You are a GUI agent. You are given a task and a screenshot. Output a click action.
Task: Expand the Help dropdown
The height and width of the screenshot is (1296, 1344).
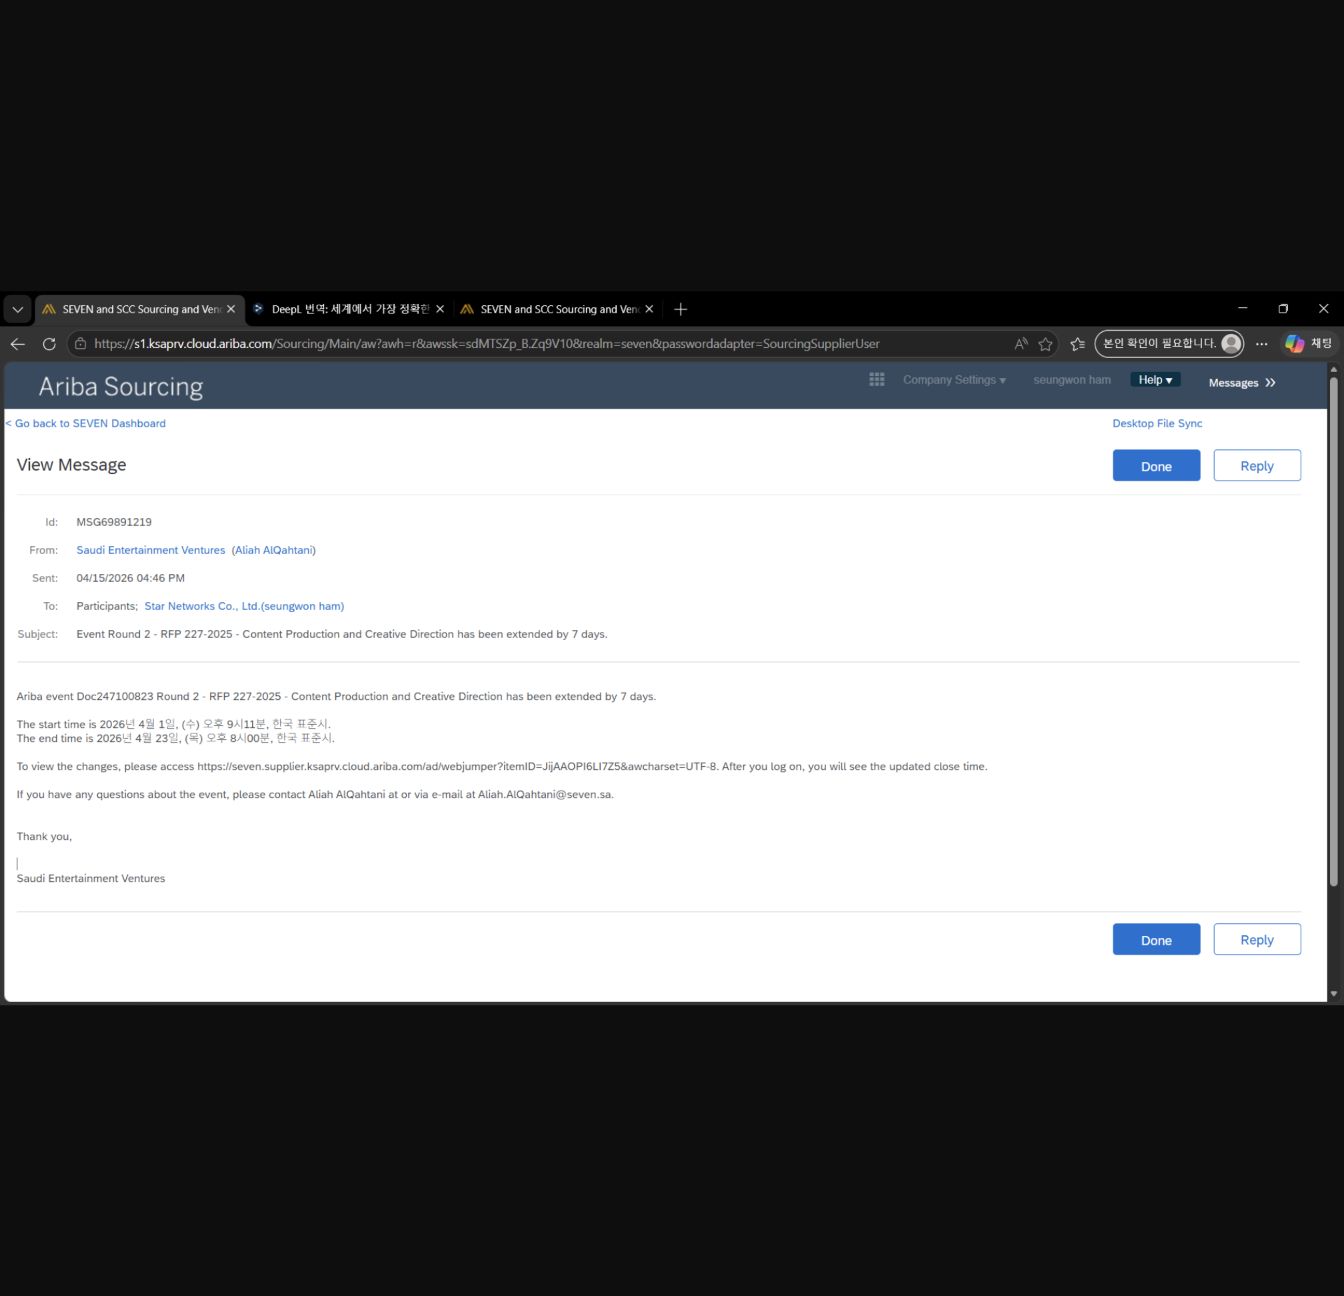tap(1155, 380)
